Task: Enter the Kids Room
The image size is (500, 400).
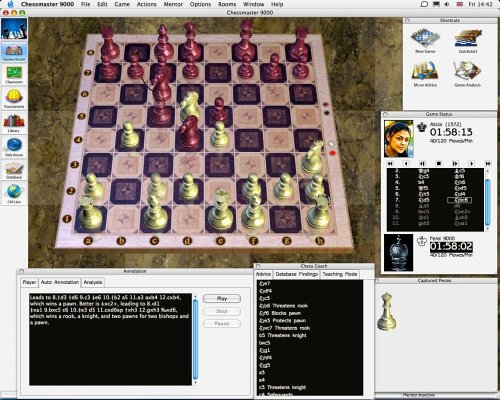Action: coord(14,147)
